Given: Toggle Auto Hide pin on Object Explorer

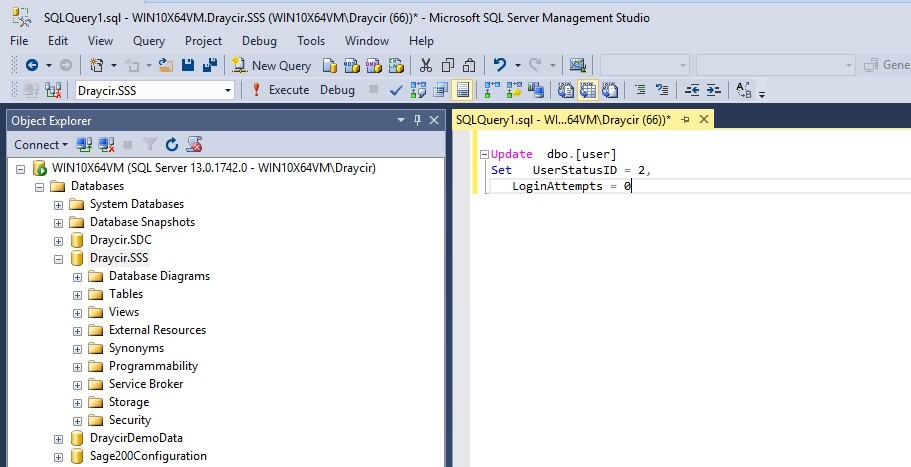Looking at the screenshot, I should point(417,120).
